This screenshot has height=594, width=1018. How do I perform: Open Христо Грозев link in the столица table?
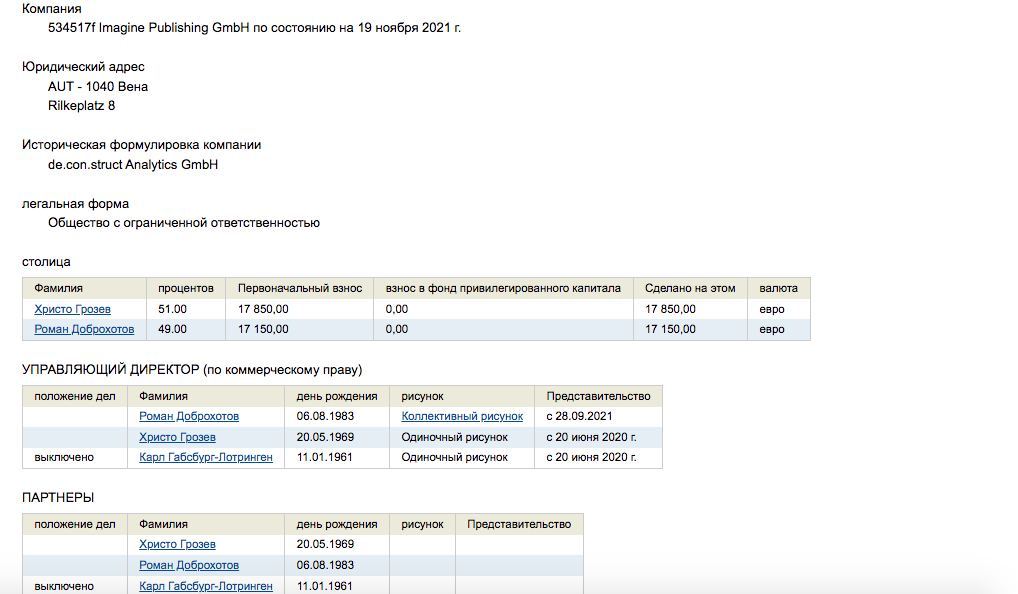tap(72, 309)
